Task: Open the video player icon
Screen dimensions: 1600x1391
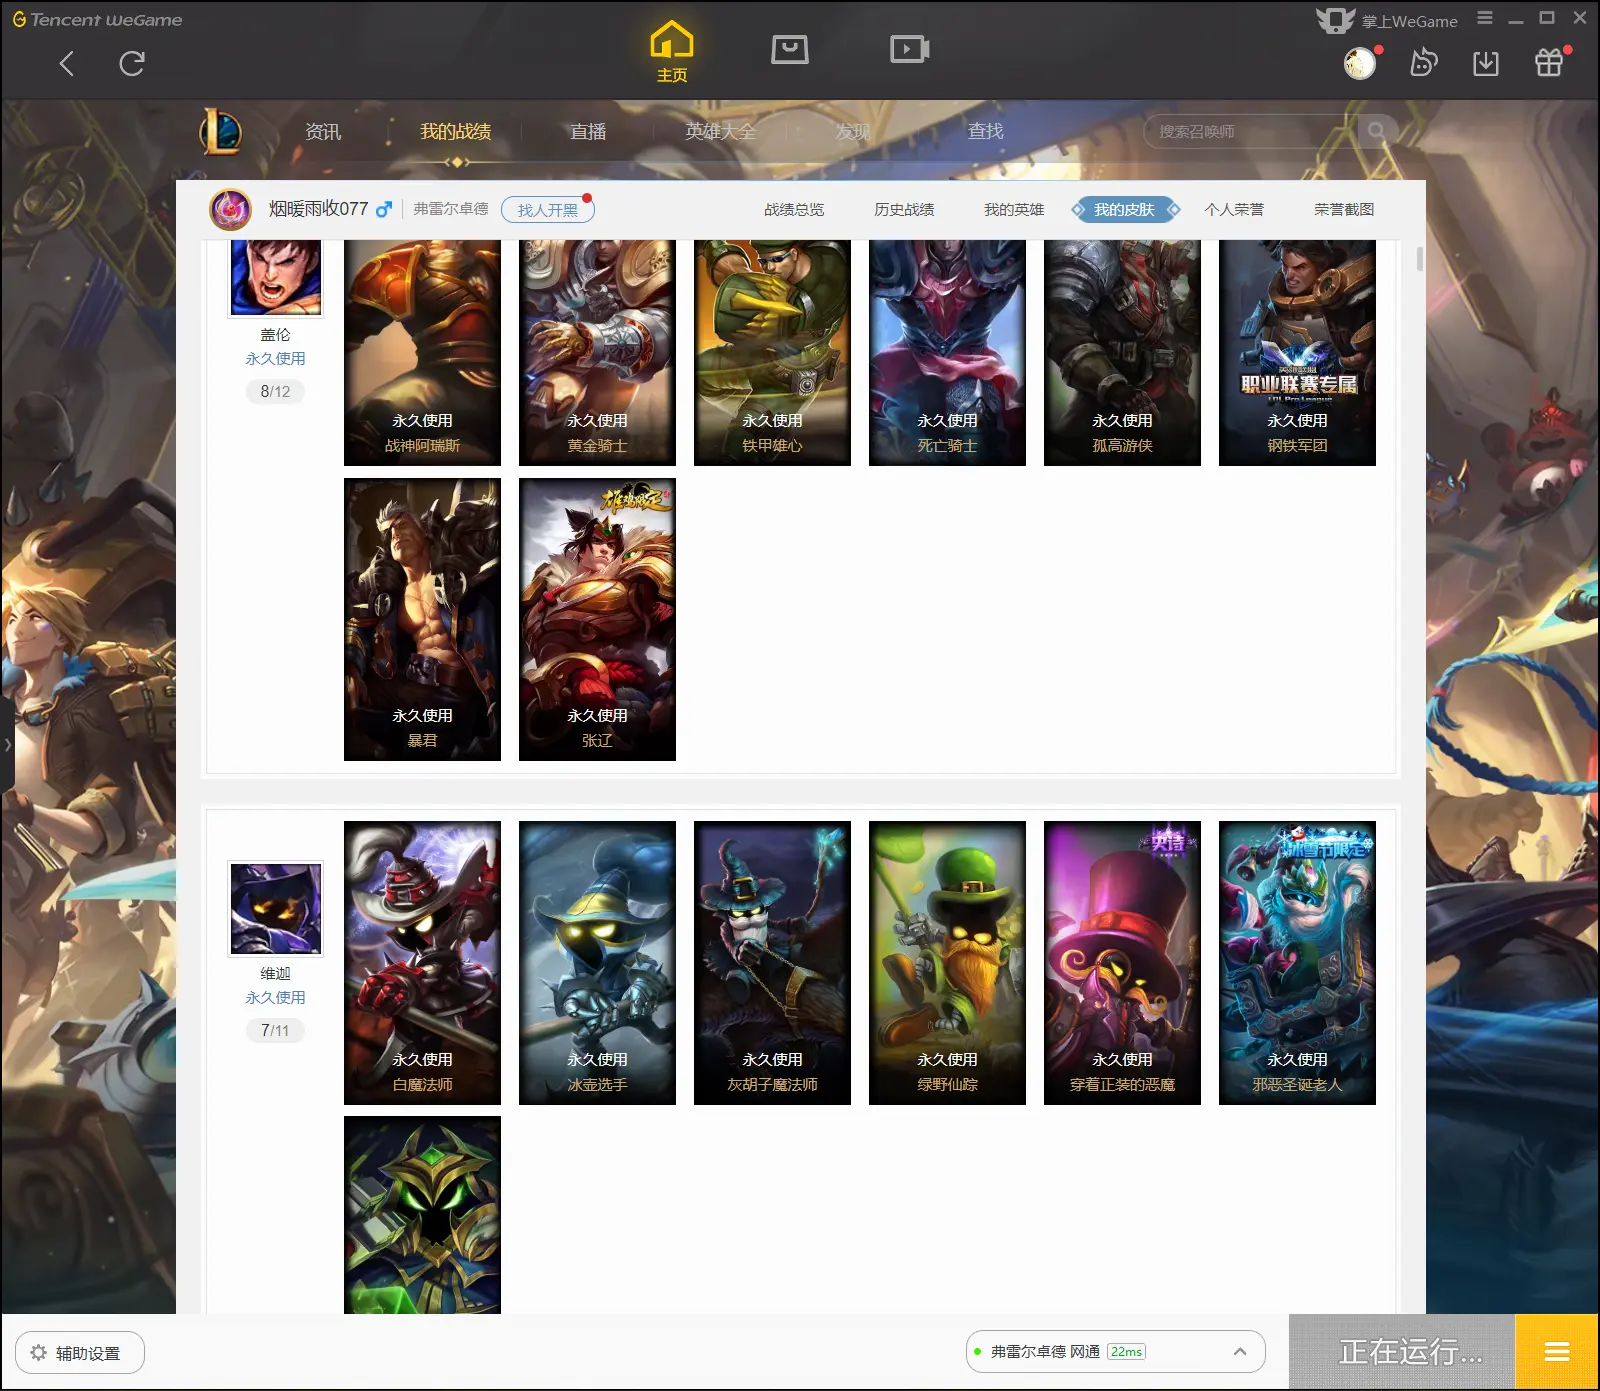Action: (x=909, y=49)
